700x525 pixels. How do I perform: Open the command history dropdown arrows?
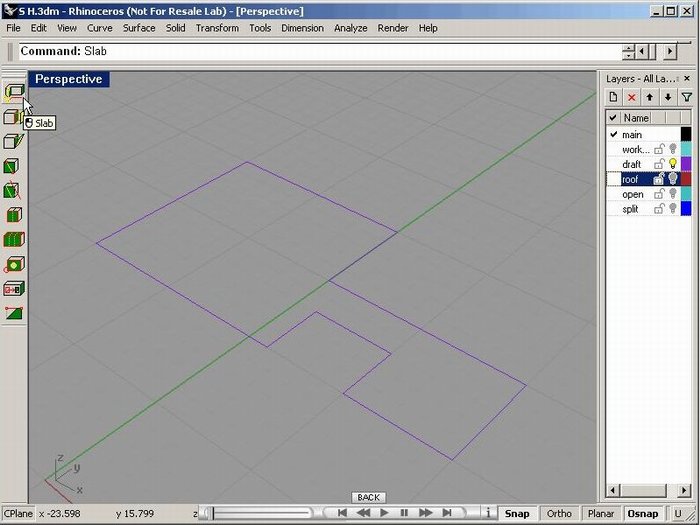[629, 52]
